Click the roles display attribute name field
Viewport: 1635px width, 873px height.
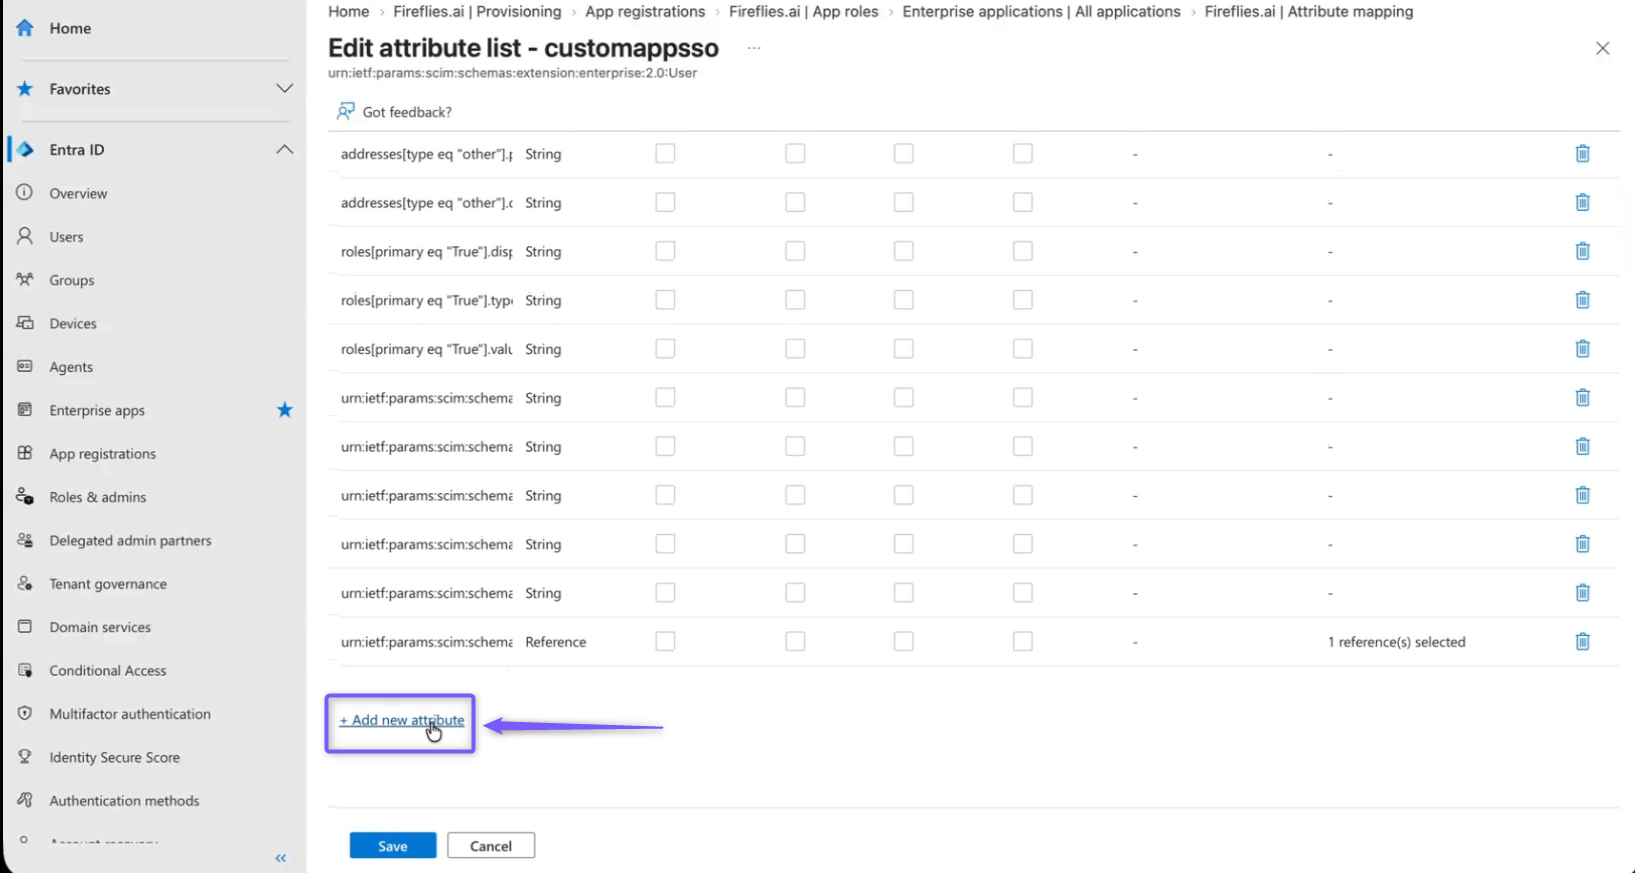pyautogui.click(x=426, y=251)
